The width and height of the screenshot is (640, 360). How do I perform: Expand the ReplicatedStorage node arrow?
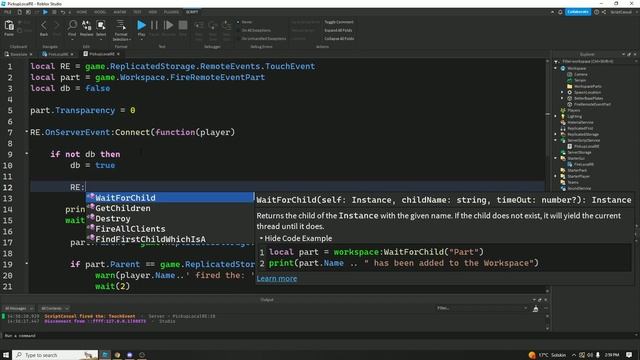[x=556, y=134]
